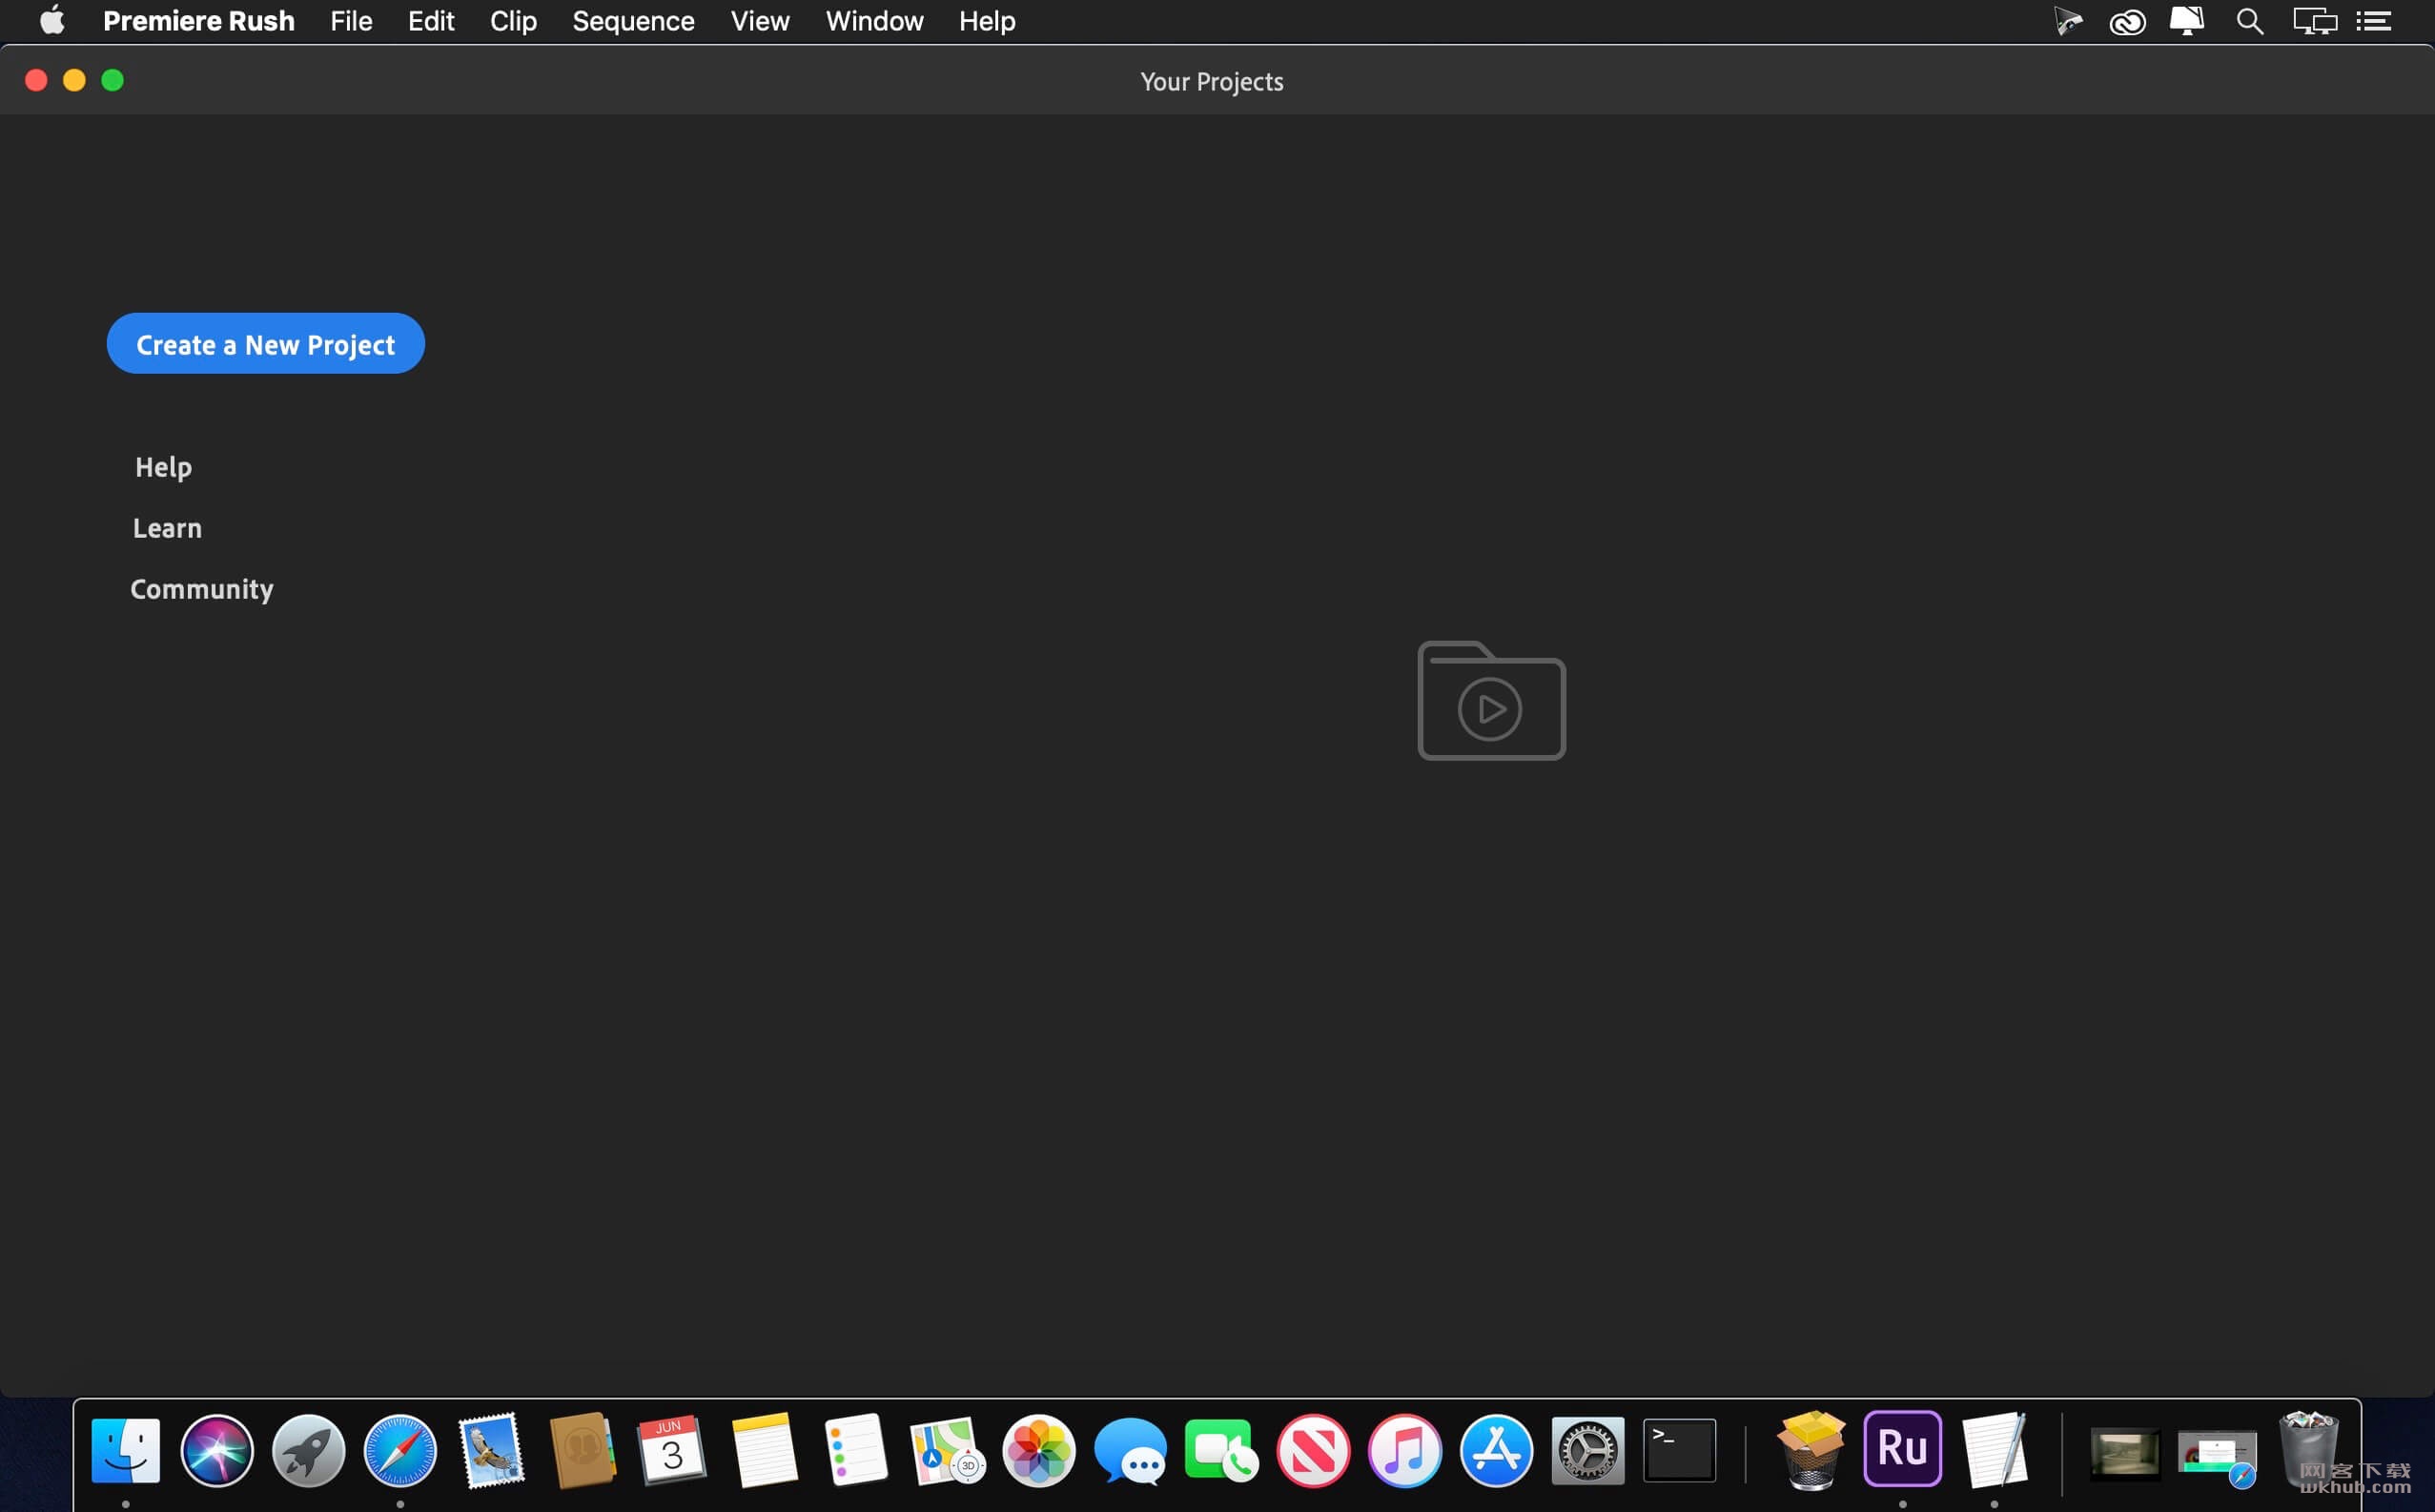Click the notification bell monitor icon in menu bar
This screenshot has height=1512, width=2435.
[2187, 21]
